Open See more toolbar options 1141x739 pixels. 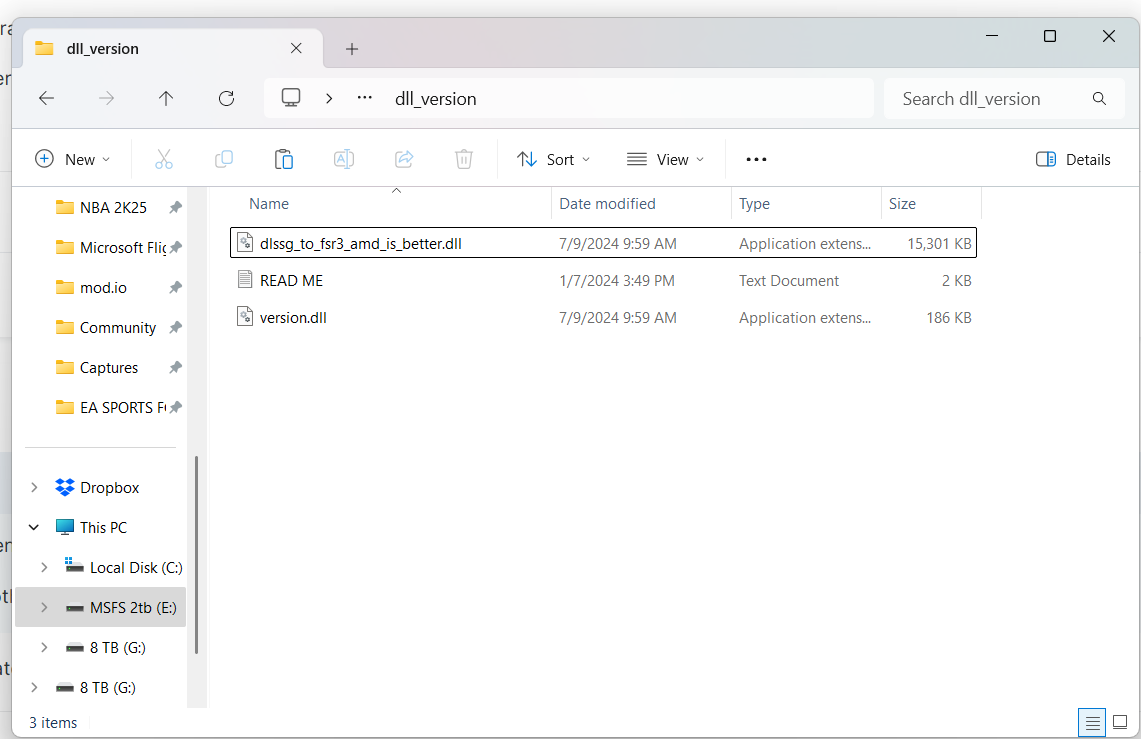click(x=756, y=159)
